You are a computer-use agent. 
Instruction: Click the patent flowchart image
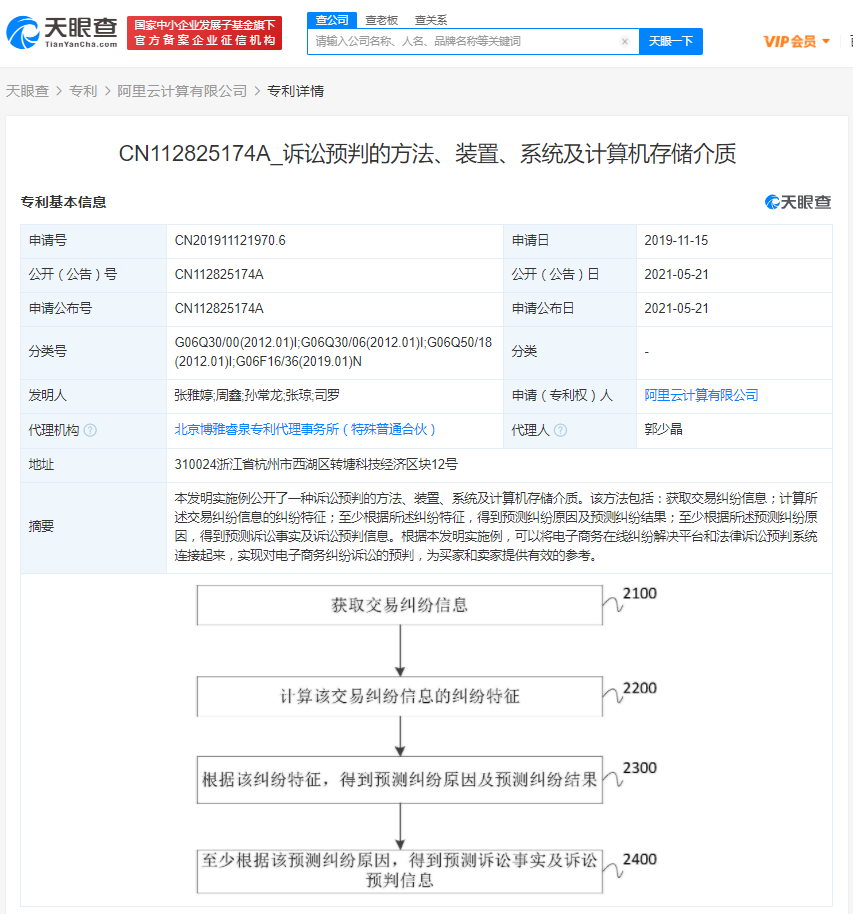point(426,740)
